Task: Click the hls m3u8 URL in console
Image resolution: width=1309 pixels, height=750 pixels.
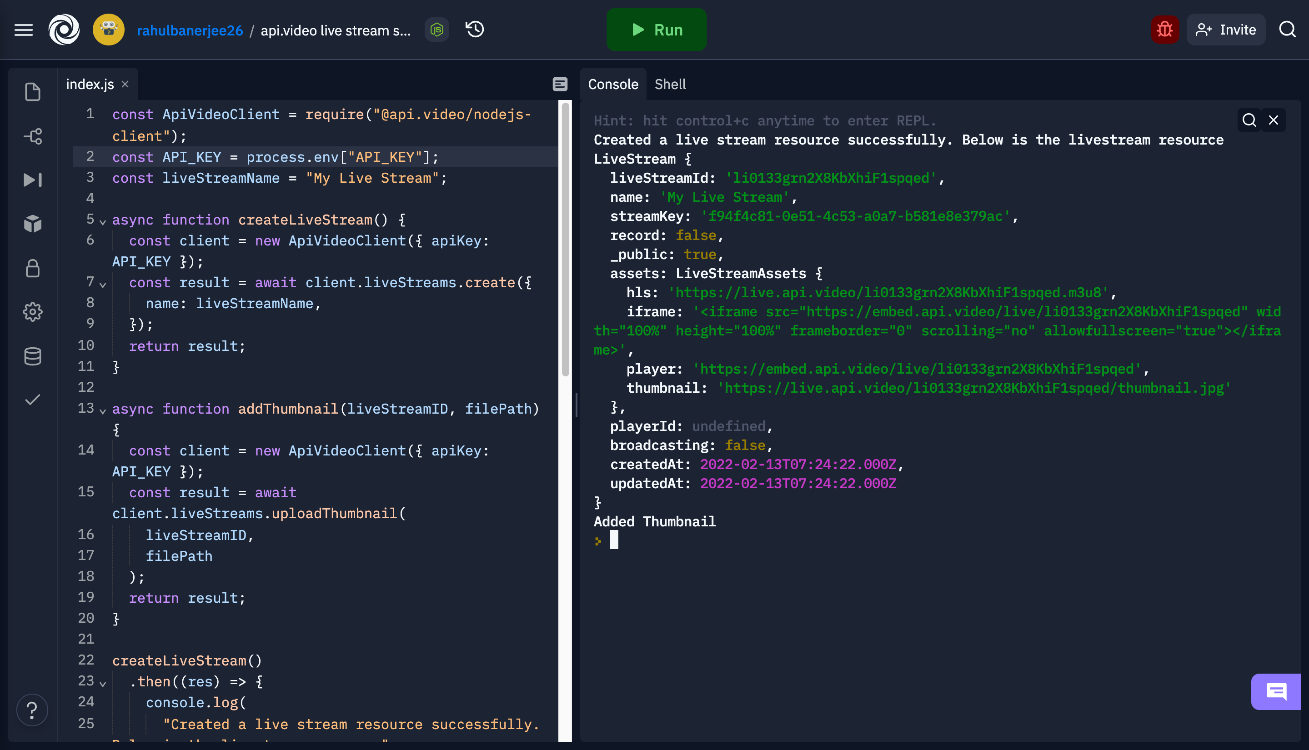Action: coord(890,292)
